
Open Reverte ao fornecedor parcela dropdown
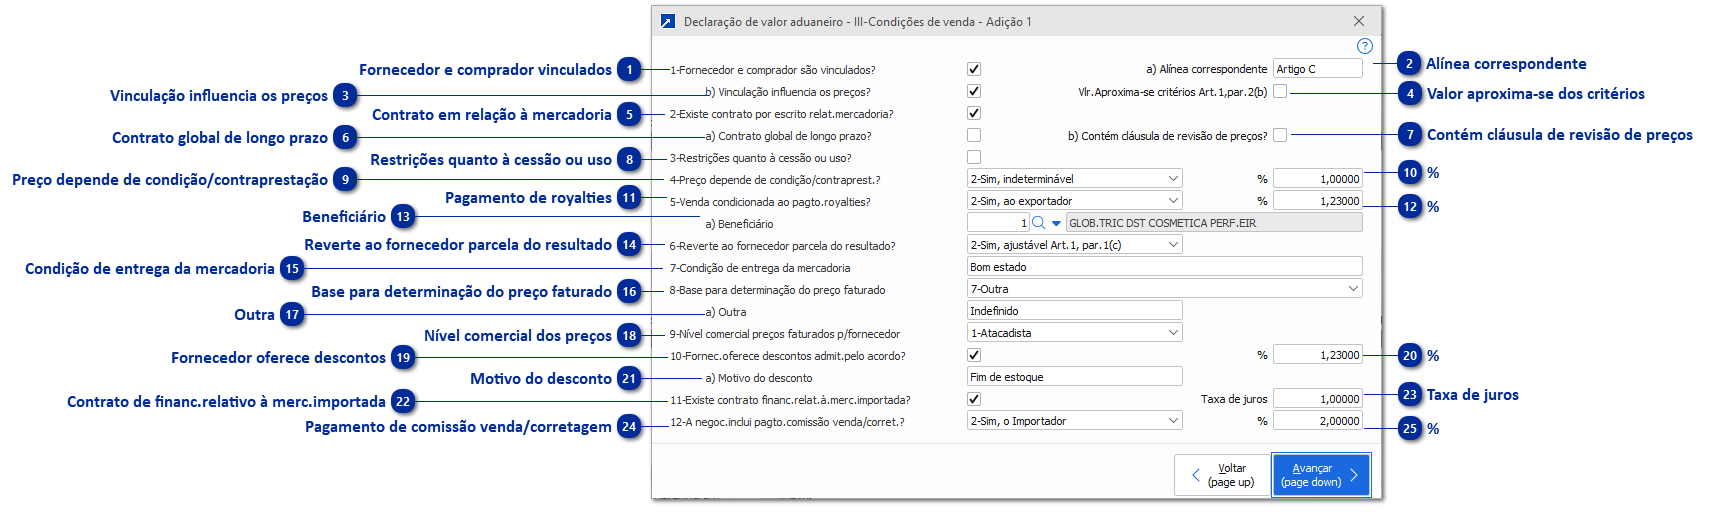point(1075,245)
